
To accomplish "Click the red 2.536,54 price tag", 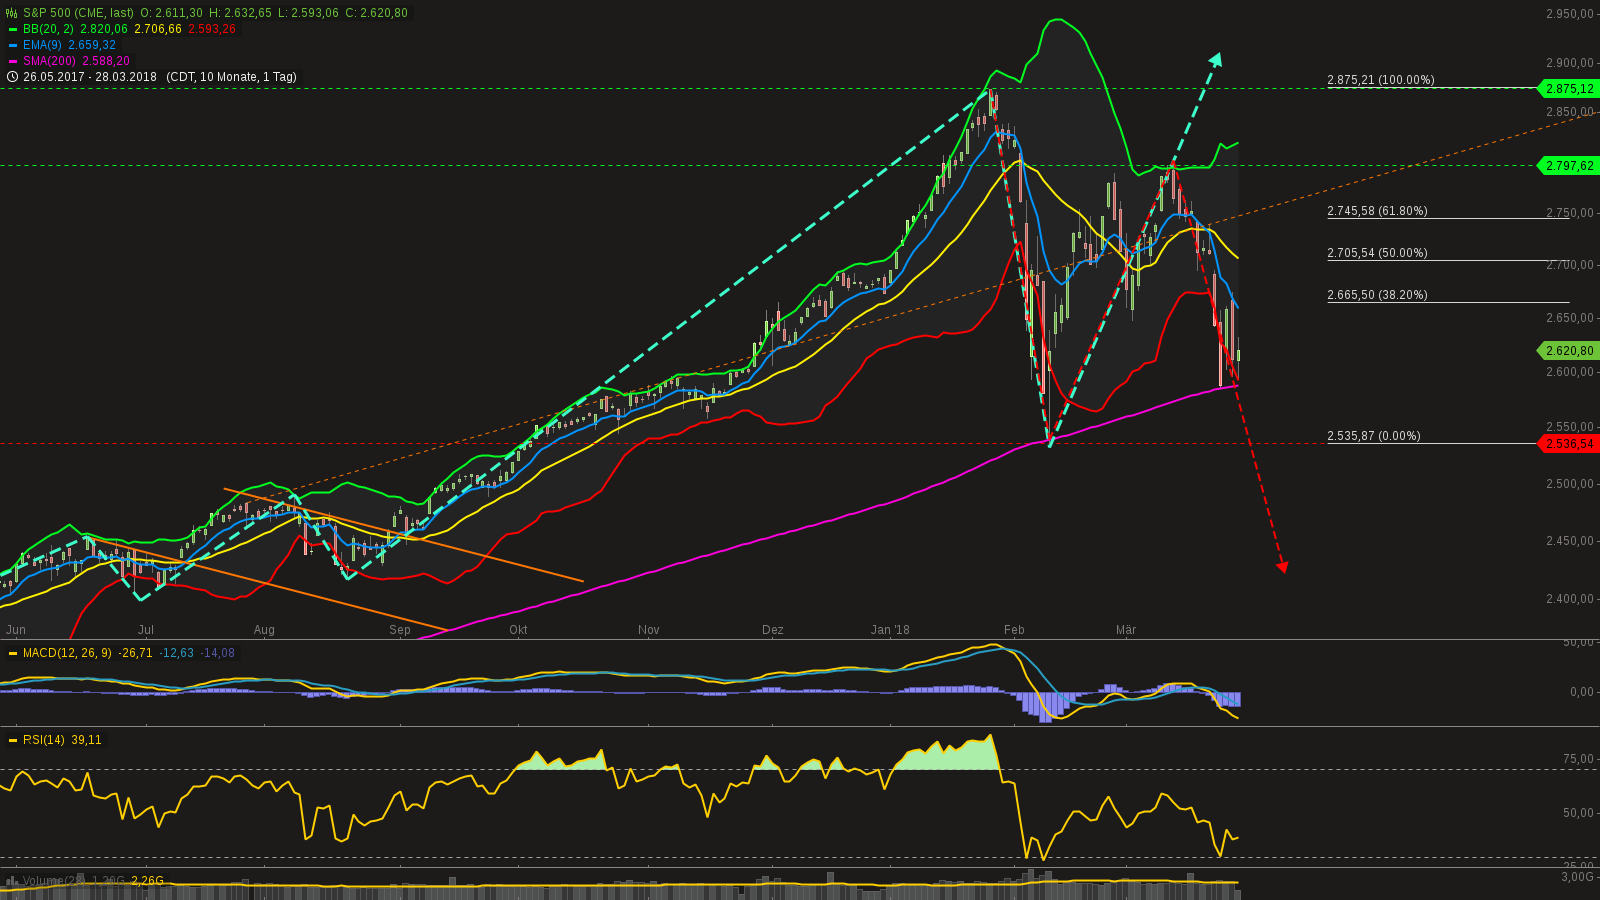I will tap(1568, 443).
